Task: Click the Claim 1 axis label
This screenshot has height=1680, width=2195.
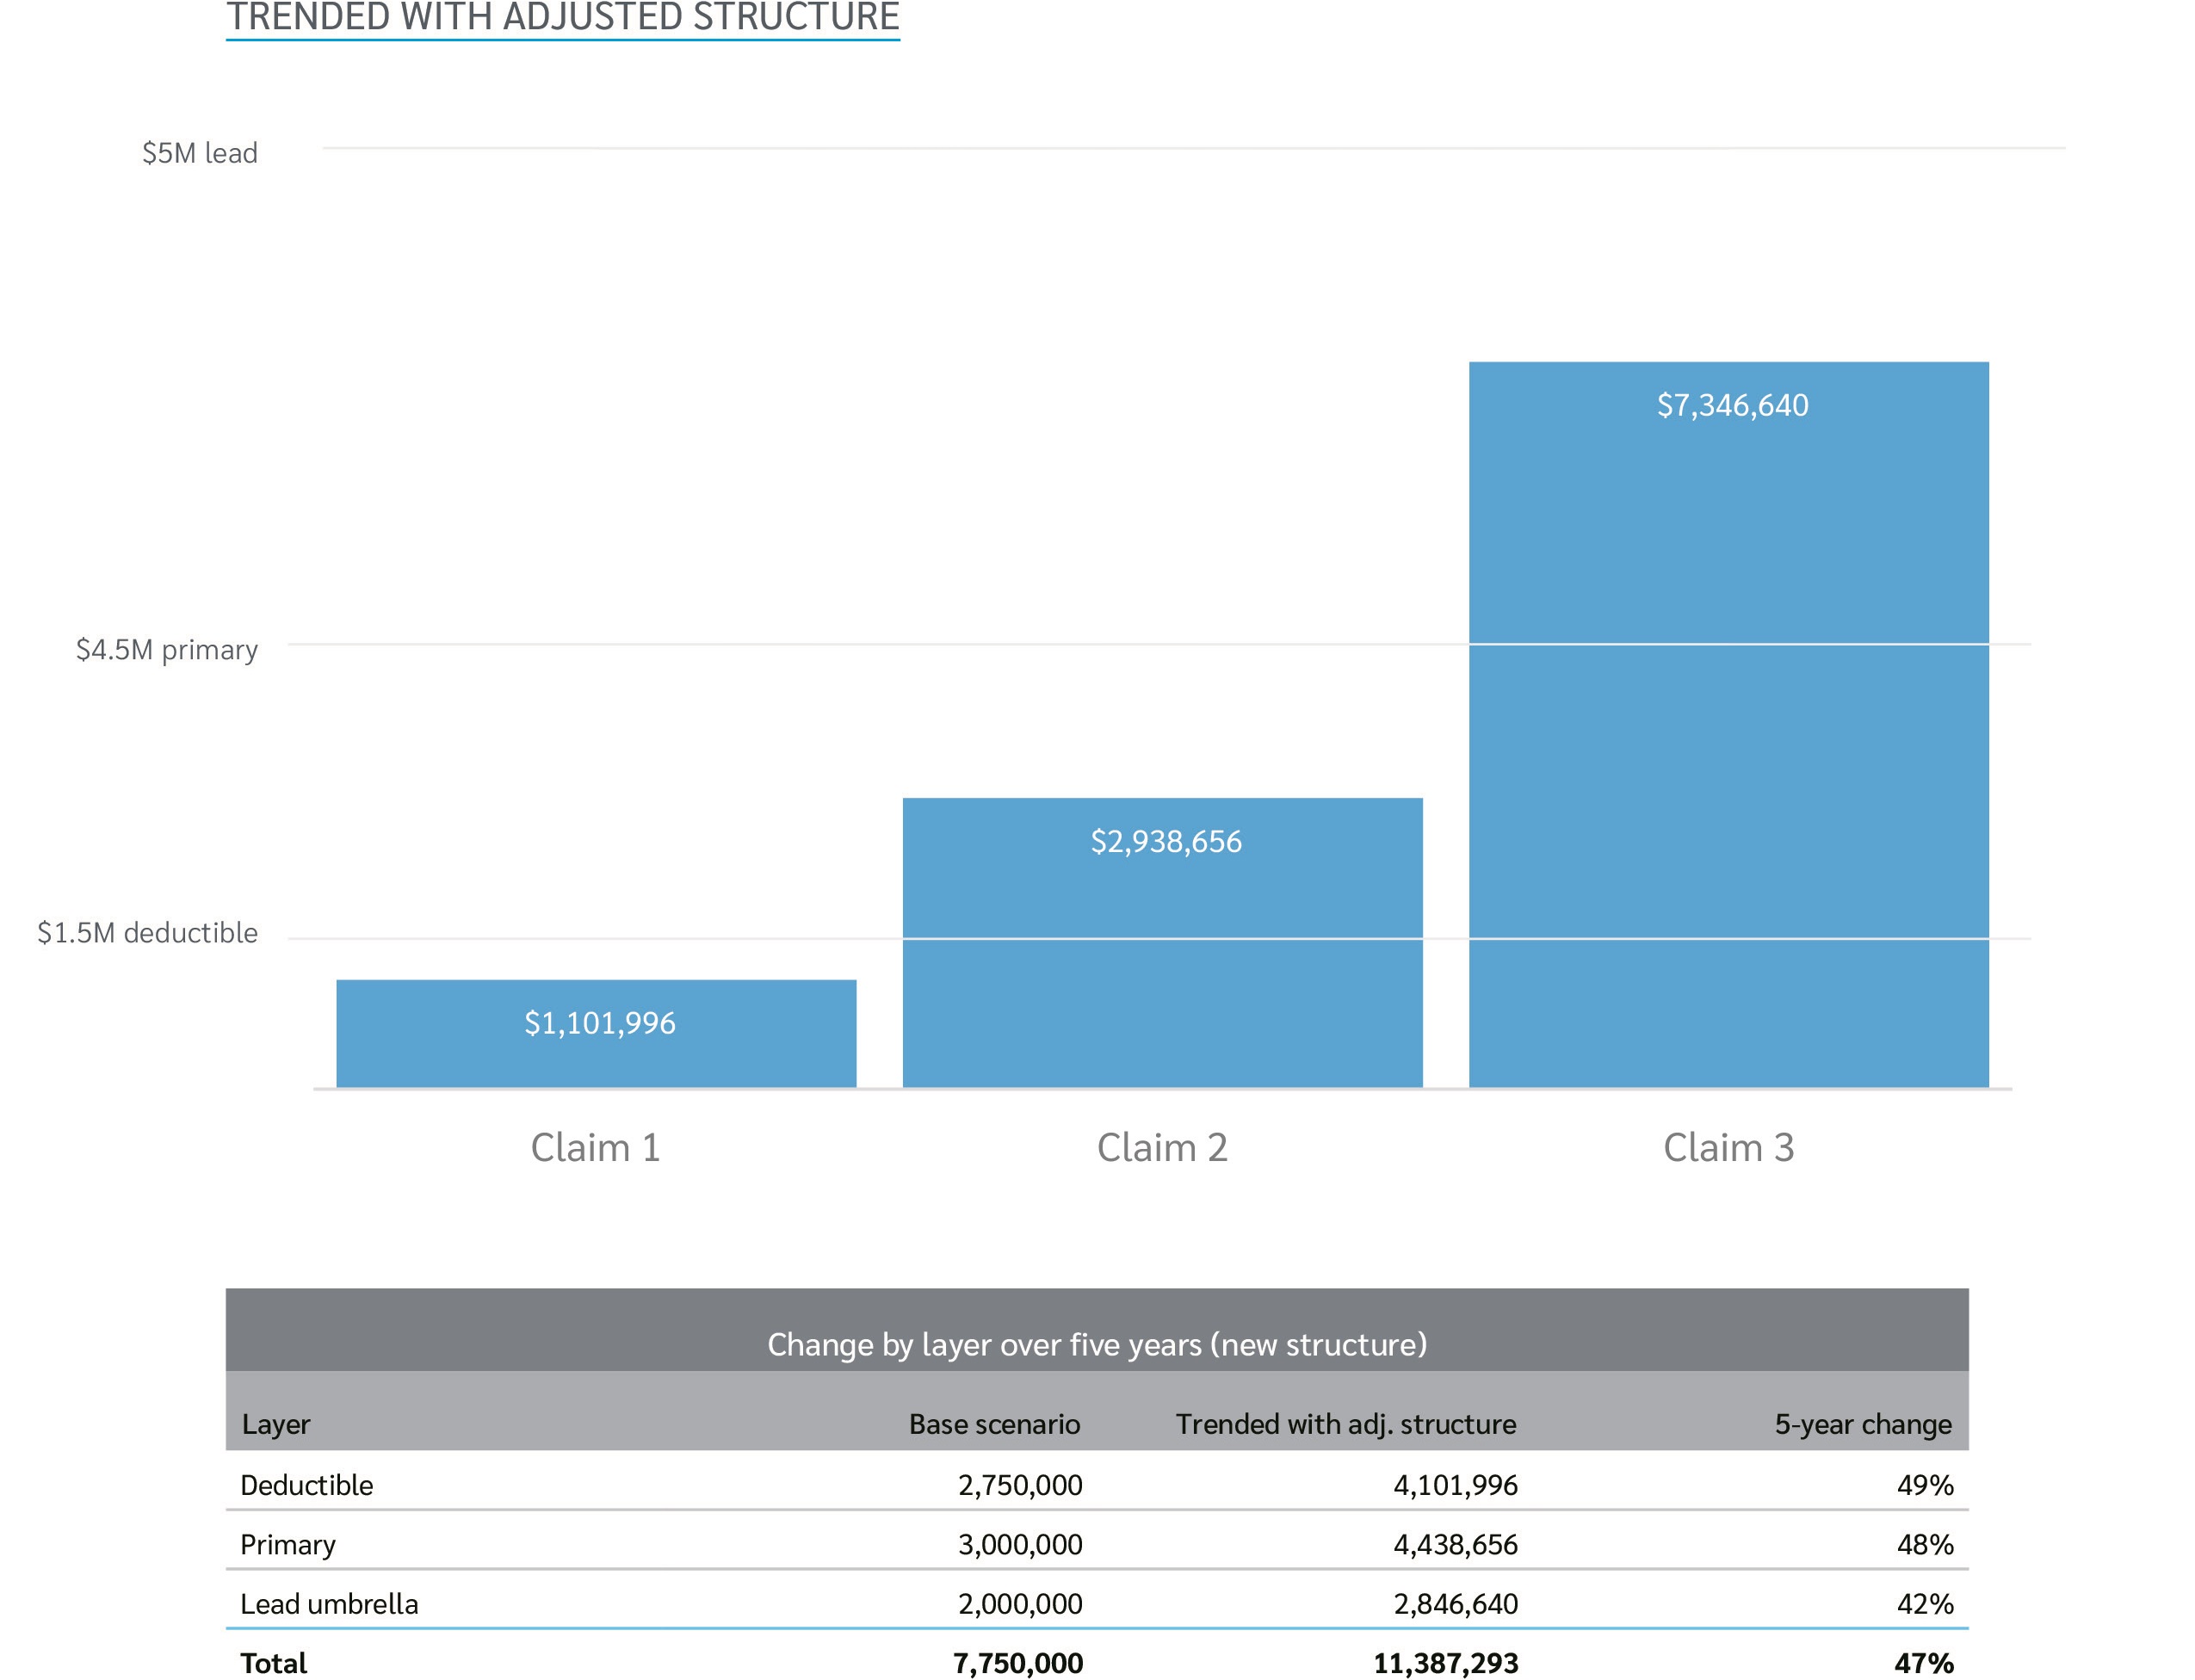Action: [x=595, y=1147]
